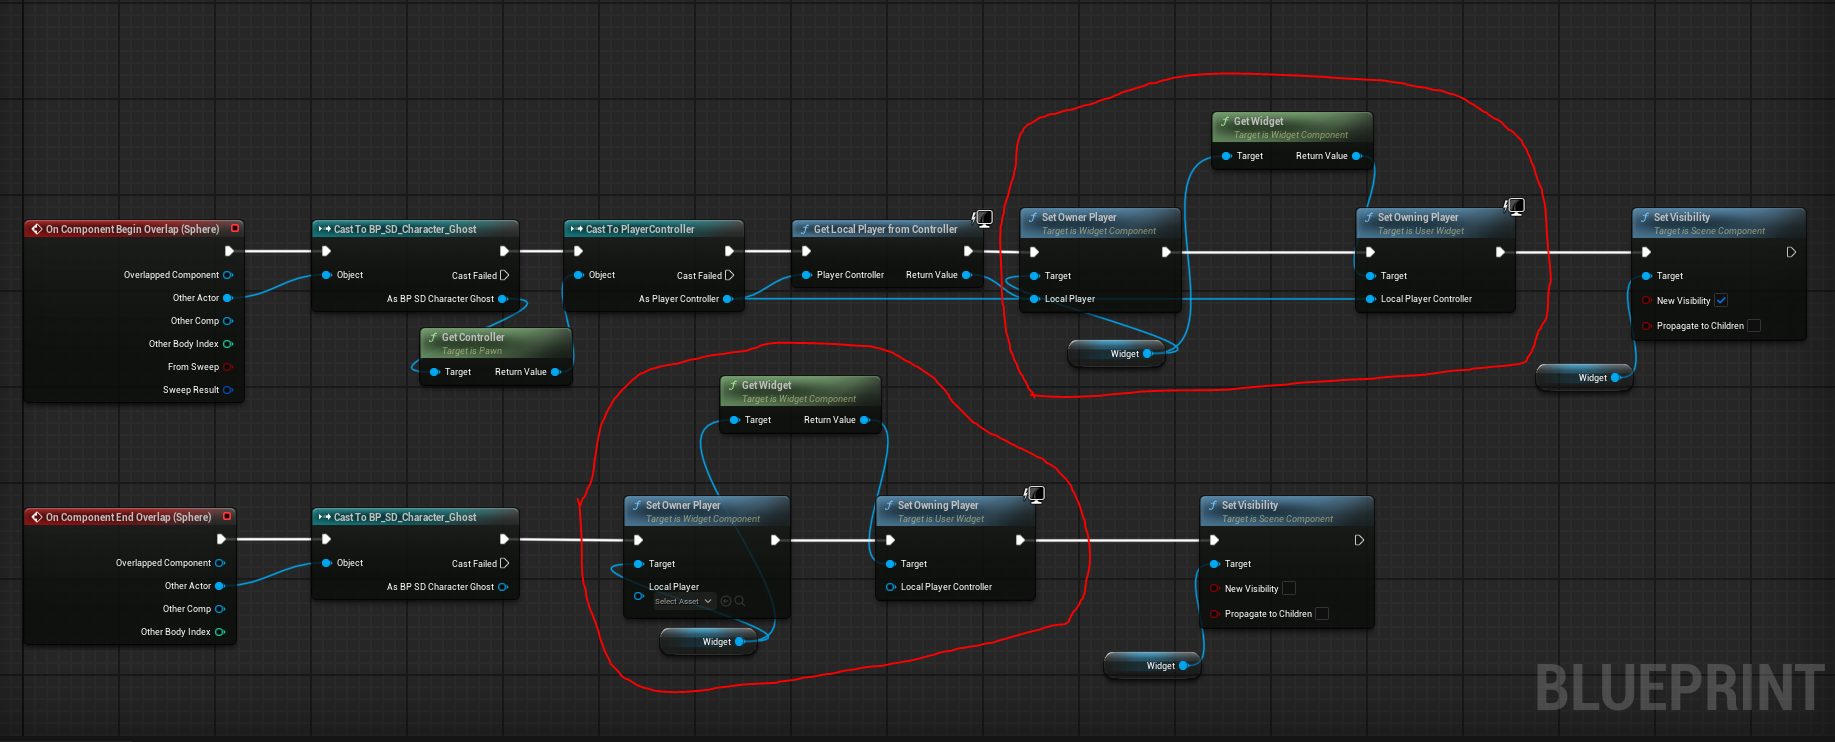Click the exec input pin on Cast To PlayerController
The width and height of the screenshot is (1835, 742).
[x=578, y=251]
